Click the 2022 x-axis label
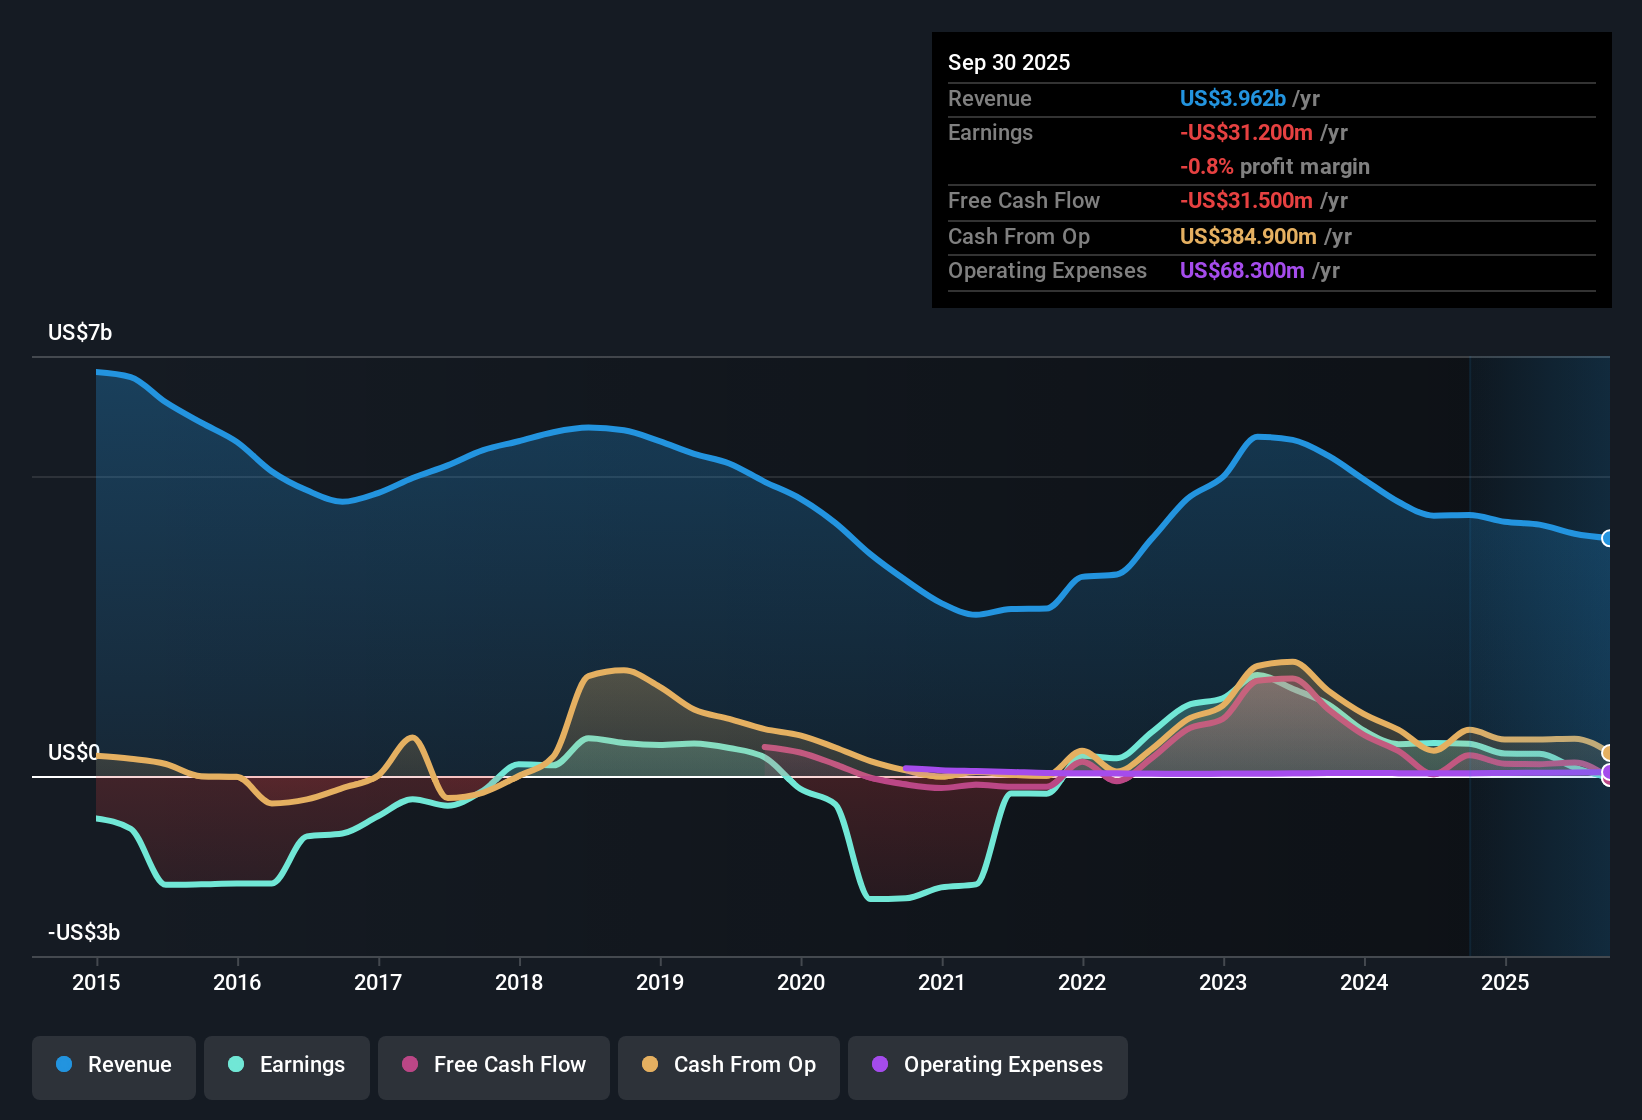The width and height of the screenshot is (1642, 1120). click(x=1082, y=982)
